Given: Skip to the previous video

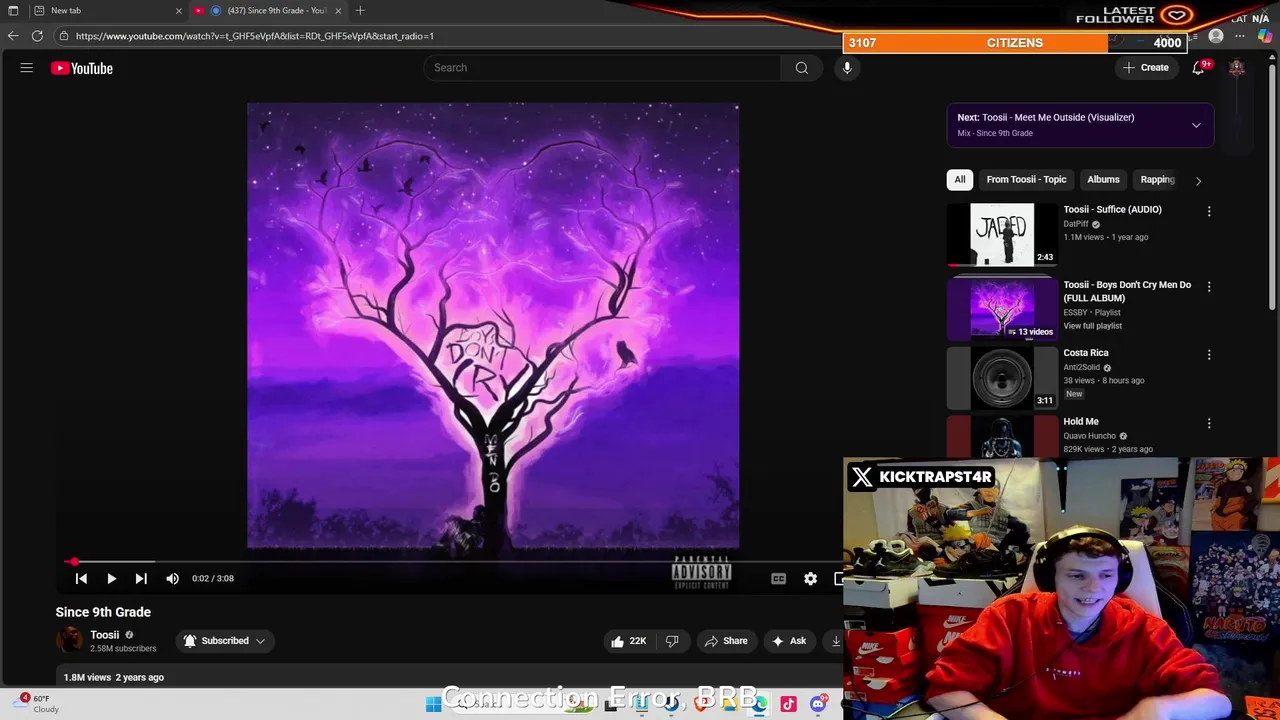Looking at the screenshot, I should click(x=81, y=578).
